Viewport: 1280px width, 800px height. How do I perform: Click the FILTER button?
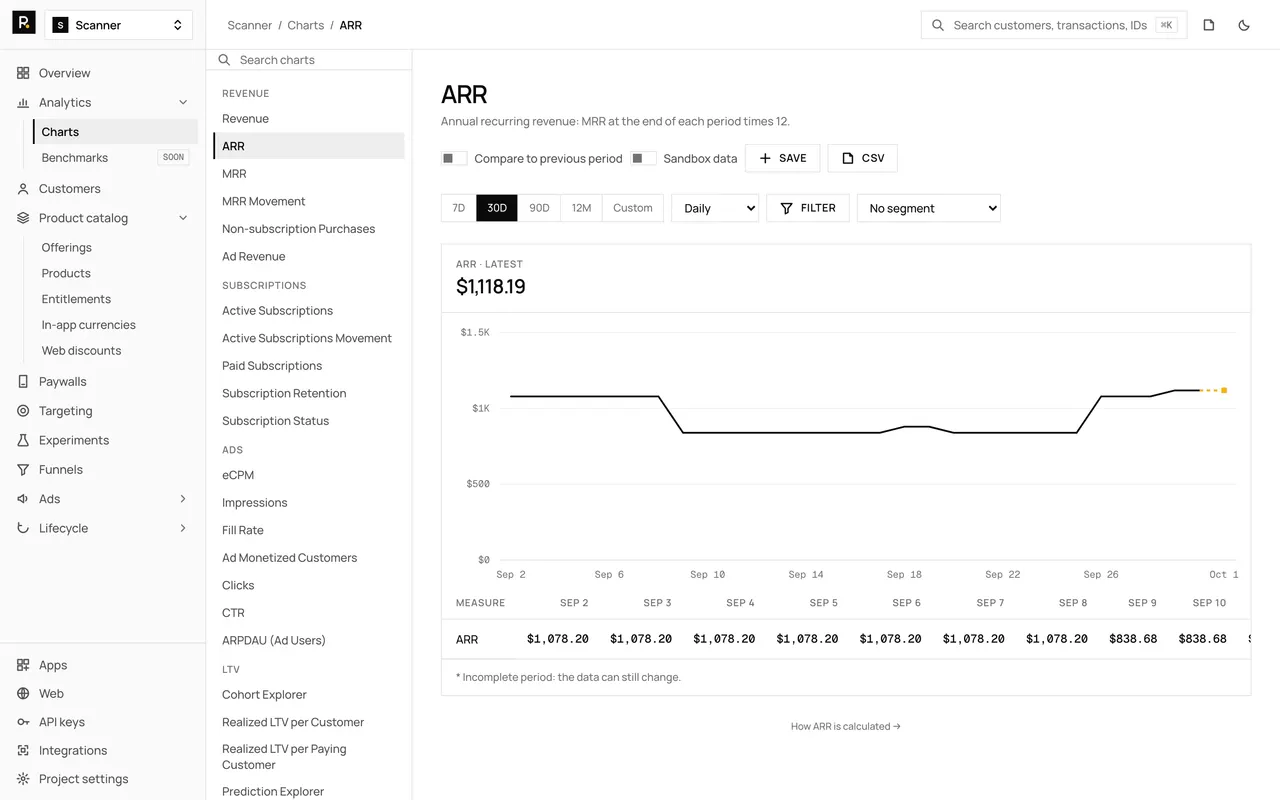coord(808,208)
